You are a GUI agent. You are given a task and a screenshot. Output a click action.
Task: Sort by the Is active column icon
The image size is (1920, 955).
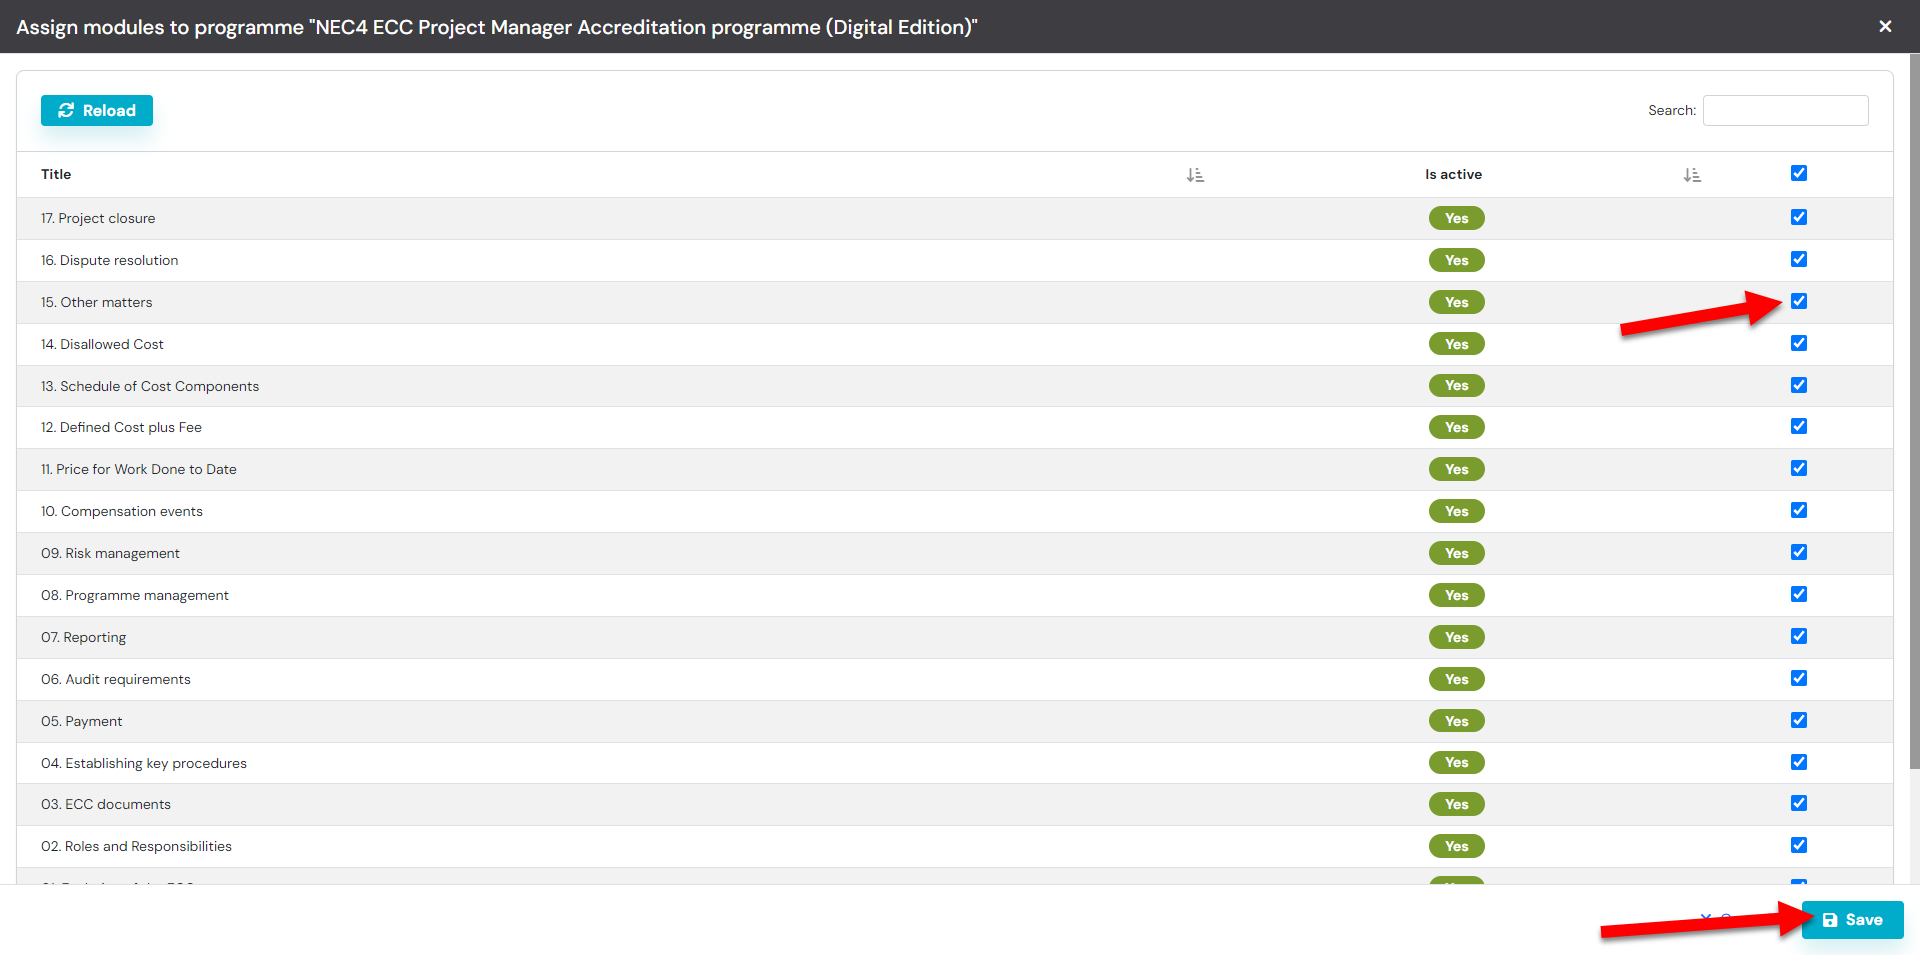tap(1692, 175)
